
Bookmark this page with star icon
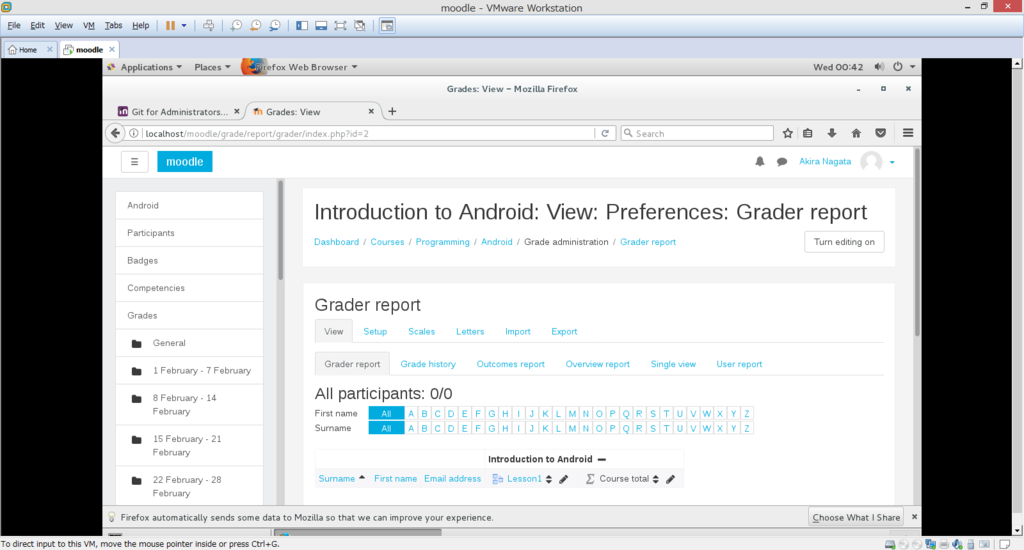pos(788,133)
